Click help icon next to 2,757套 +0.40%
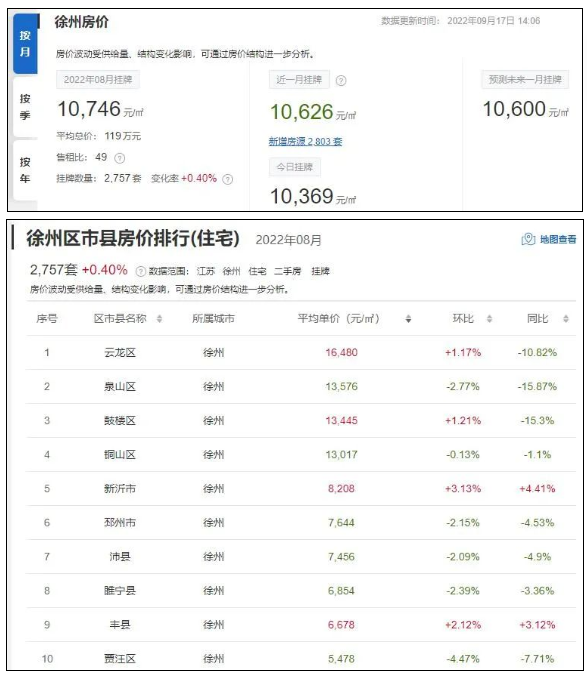This screenshot has height=676, width=587. [141, 271]
